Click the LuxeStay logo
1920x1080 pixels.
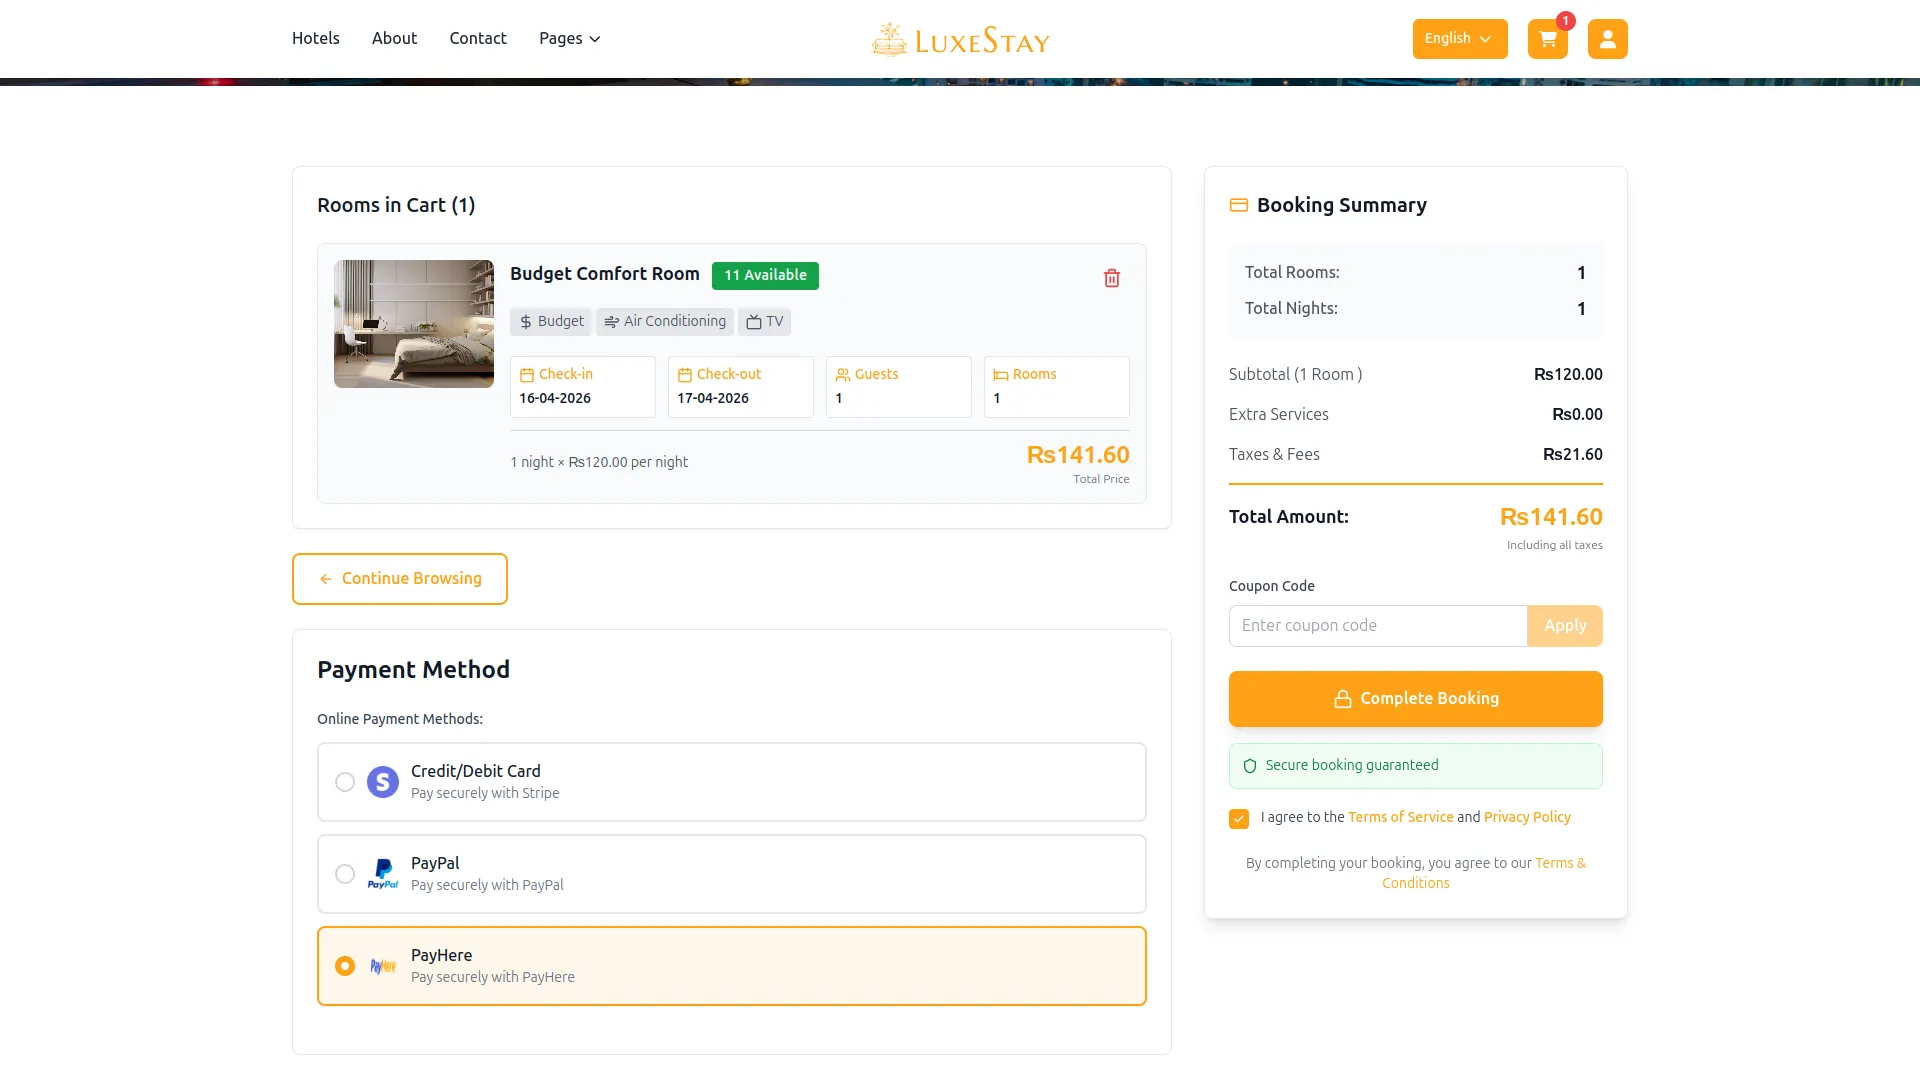click(x=960, y=40)
